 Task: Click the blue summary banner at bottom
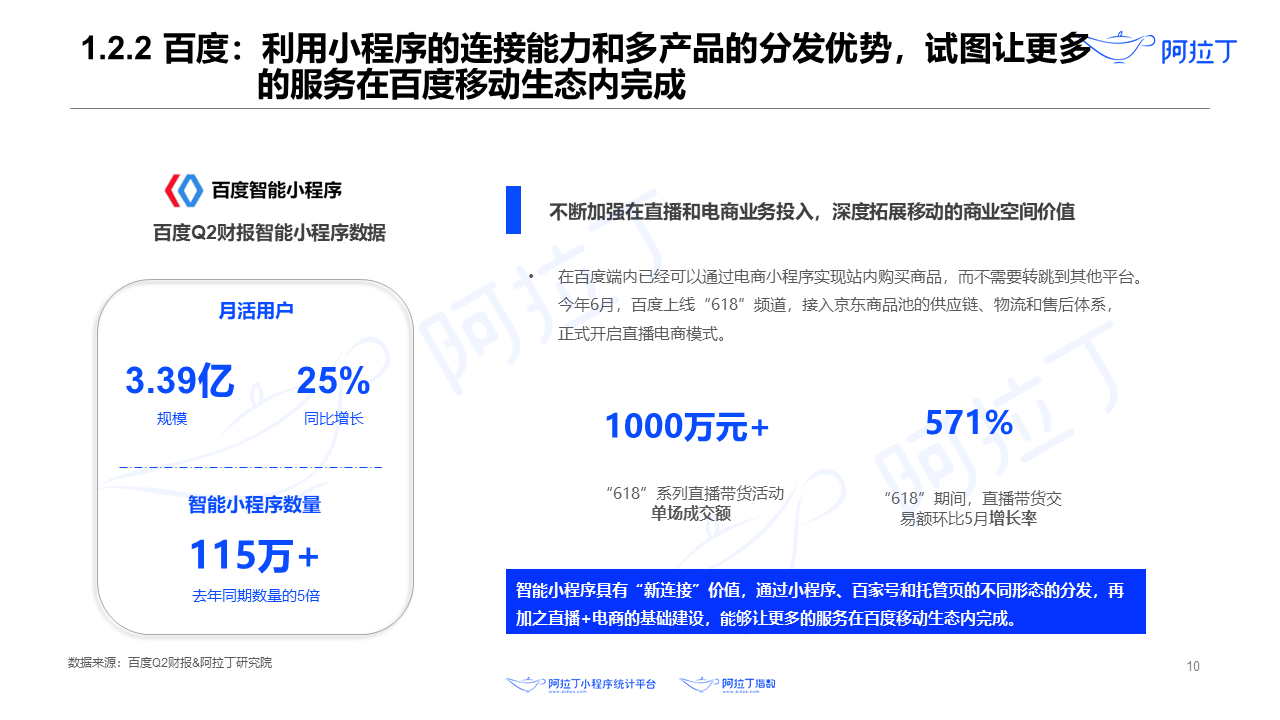[x=825, y=601]
